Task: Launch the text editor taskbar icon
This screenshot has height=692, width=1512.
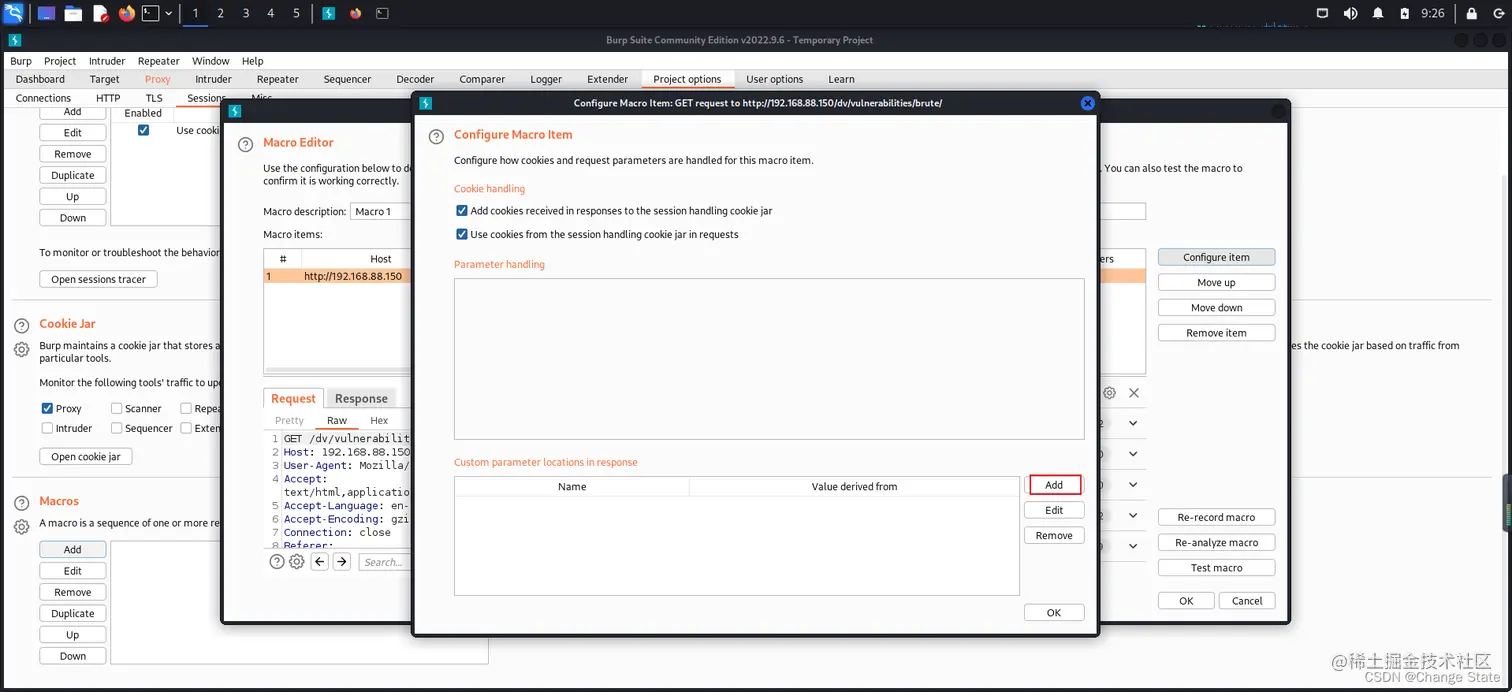Action: [100, 13]
